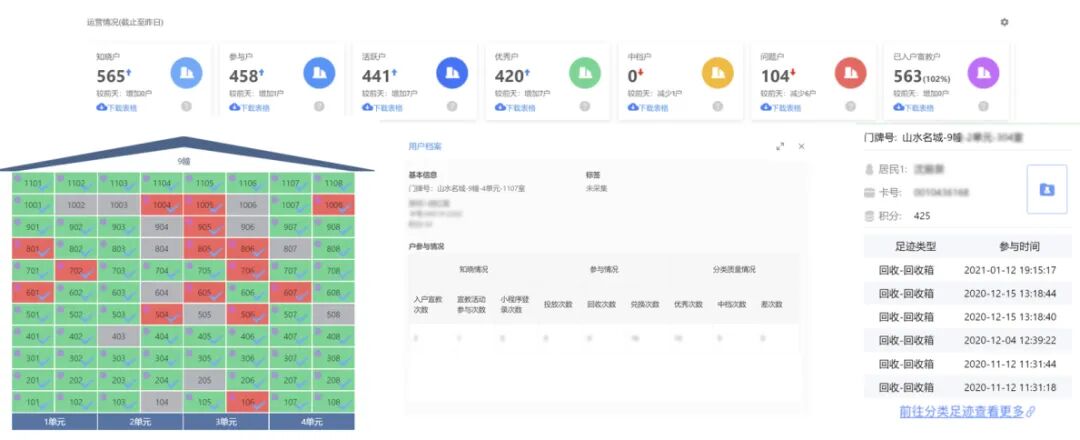
Task: Select red room 702 cell
Action: coord(76,271)
